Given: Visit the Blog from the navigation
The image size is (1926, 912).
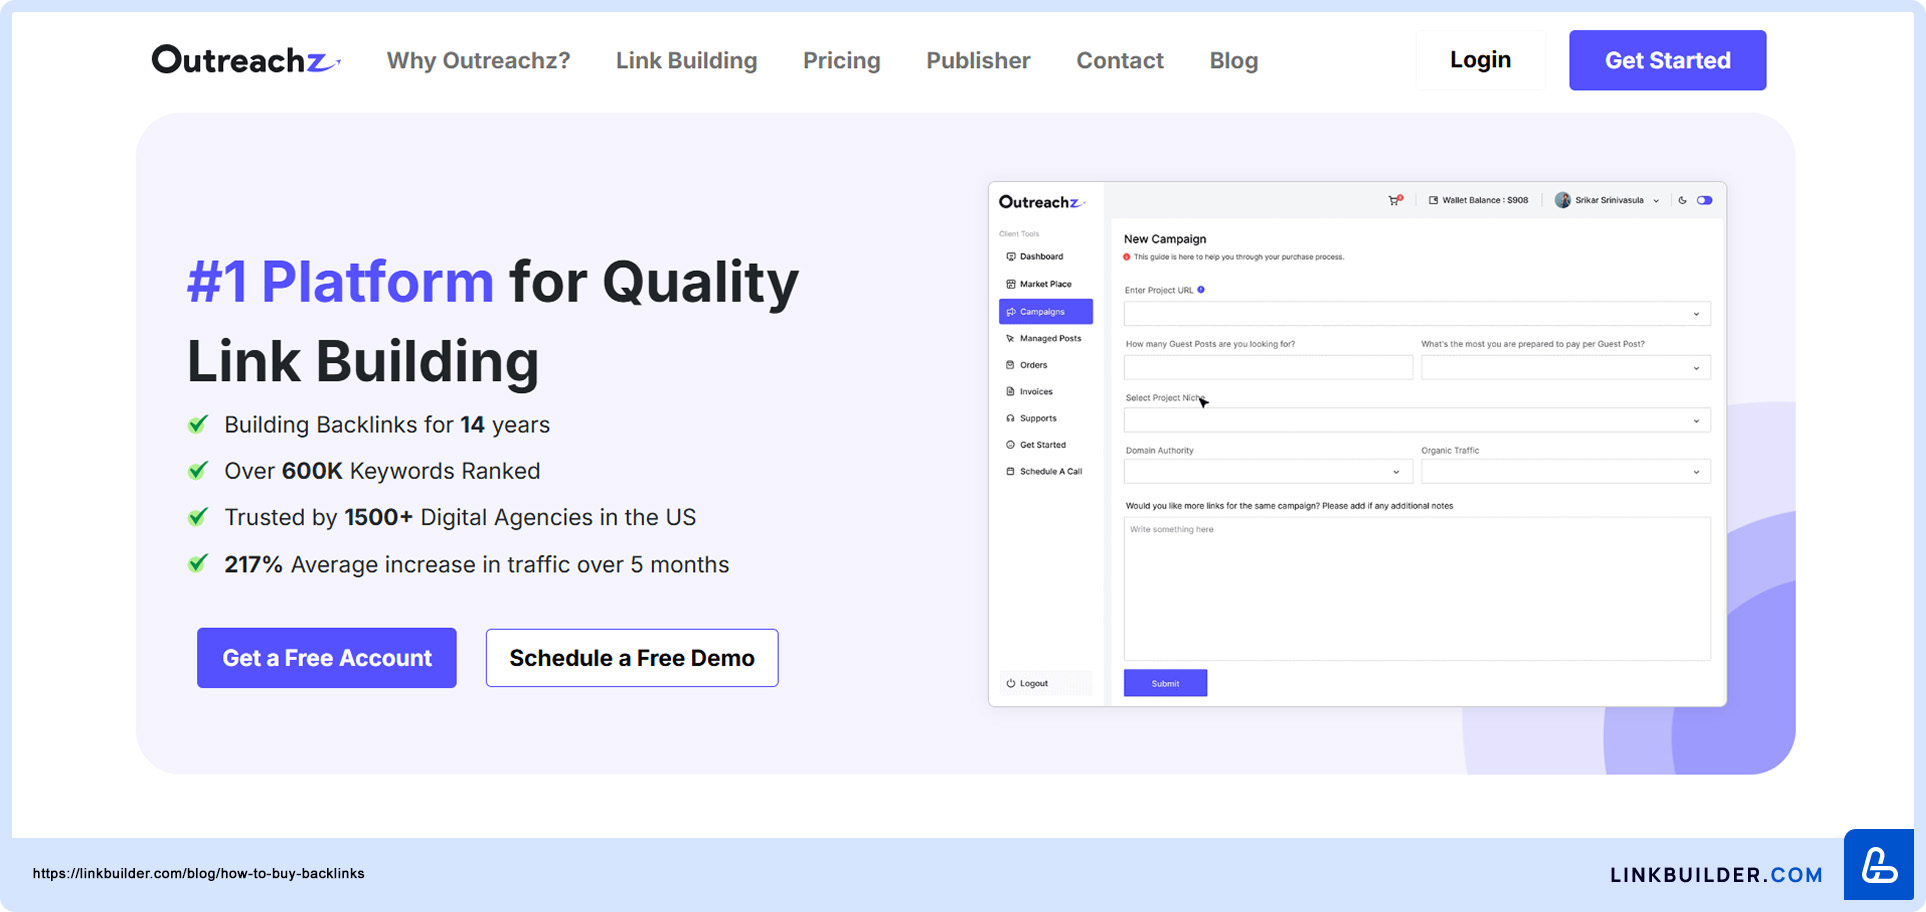Looking at the screenshot, I should pyautogui.click(x=1233, y=61).
